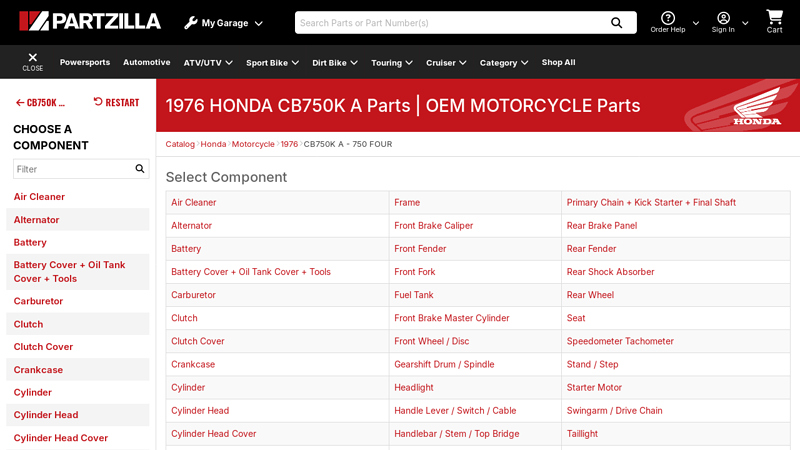Open Rear Wheel component
The height and width of the screenshot is (450, 800).
tap(590, 295)
